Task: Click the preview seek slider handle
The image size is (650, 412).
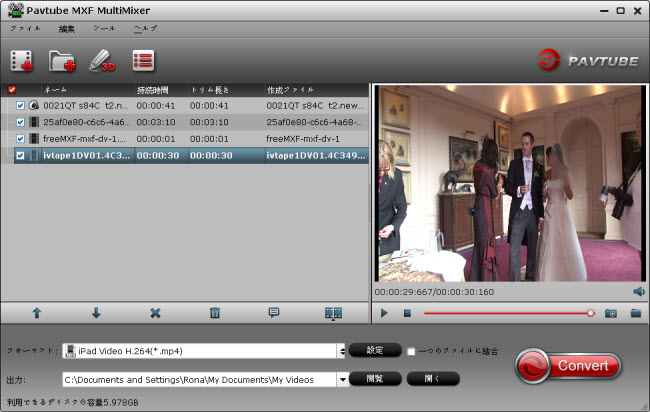Action: pyautogui.click(x=591, y=313)
